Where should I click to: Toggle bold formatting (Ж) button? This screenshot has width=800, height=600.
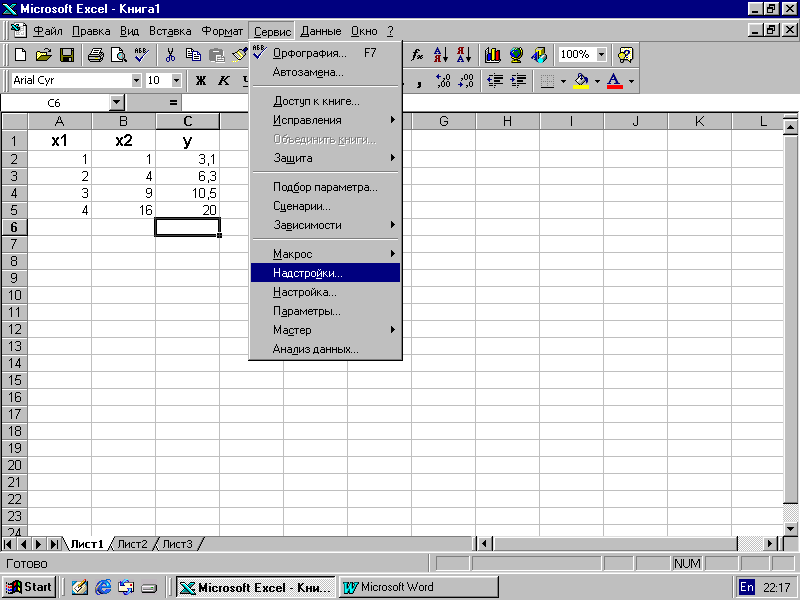pos(201,80)
